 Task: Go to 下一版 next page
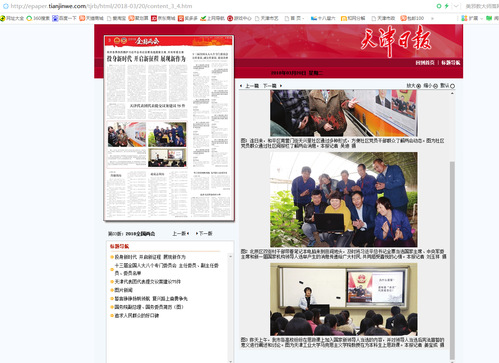(204, 233)
